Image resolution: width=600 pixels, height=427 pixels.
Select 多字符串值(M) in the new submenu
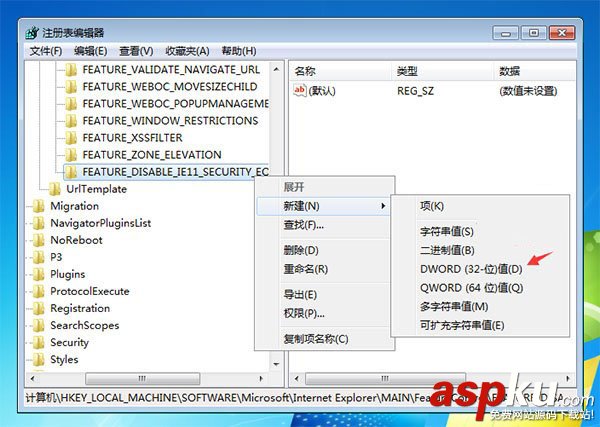pos(481,306)
